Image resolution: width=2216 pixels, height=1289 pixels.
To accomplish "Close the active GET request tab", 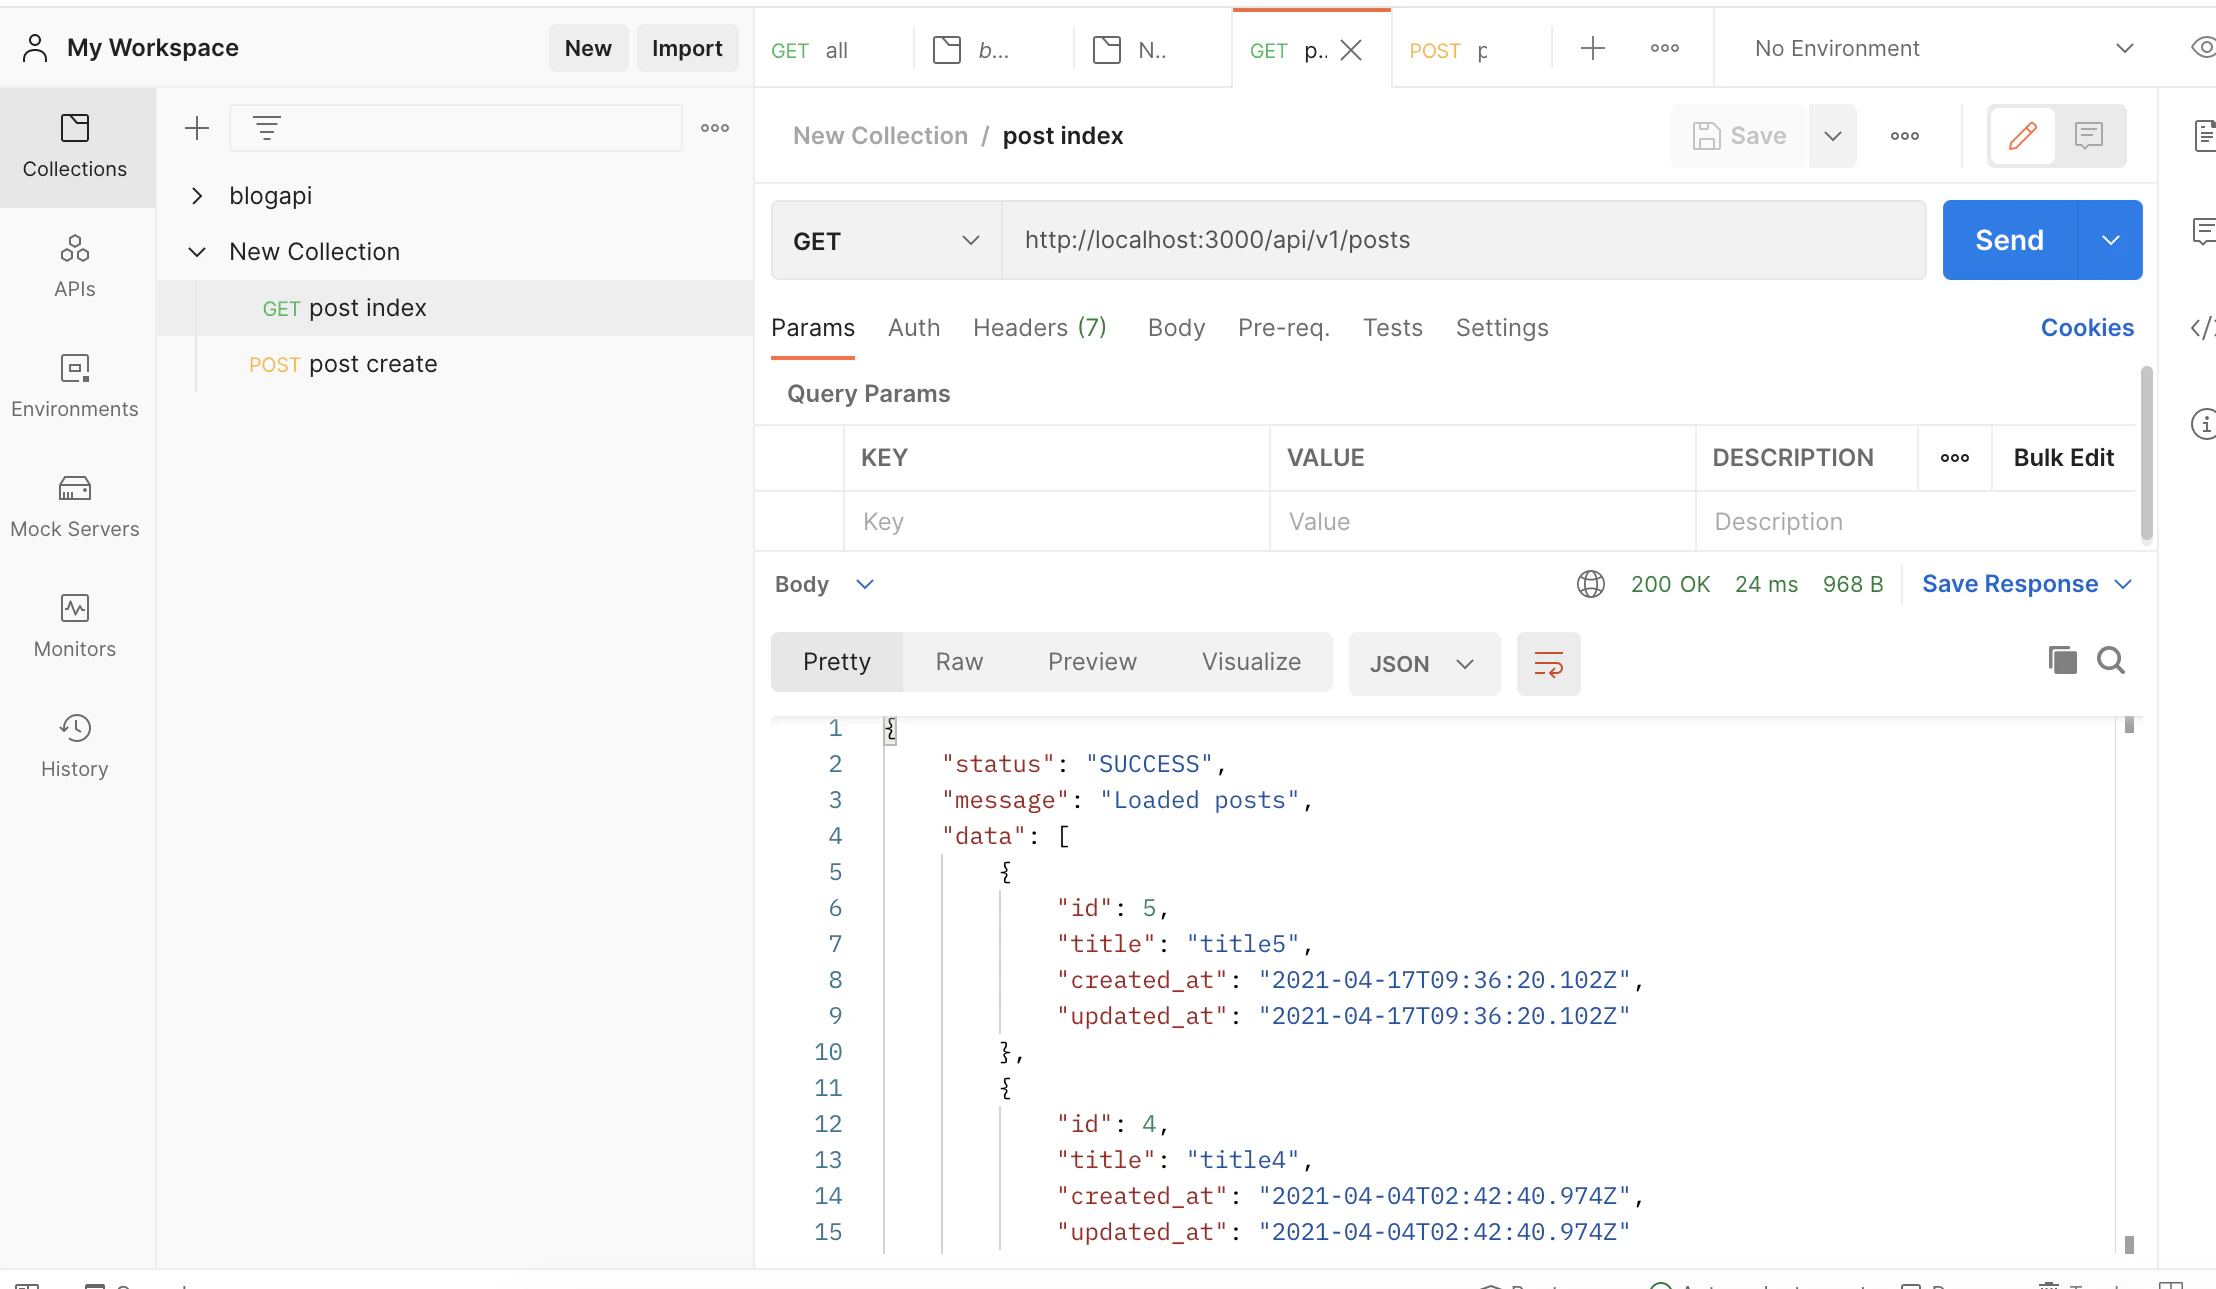I will click(1351, 50).
